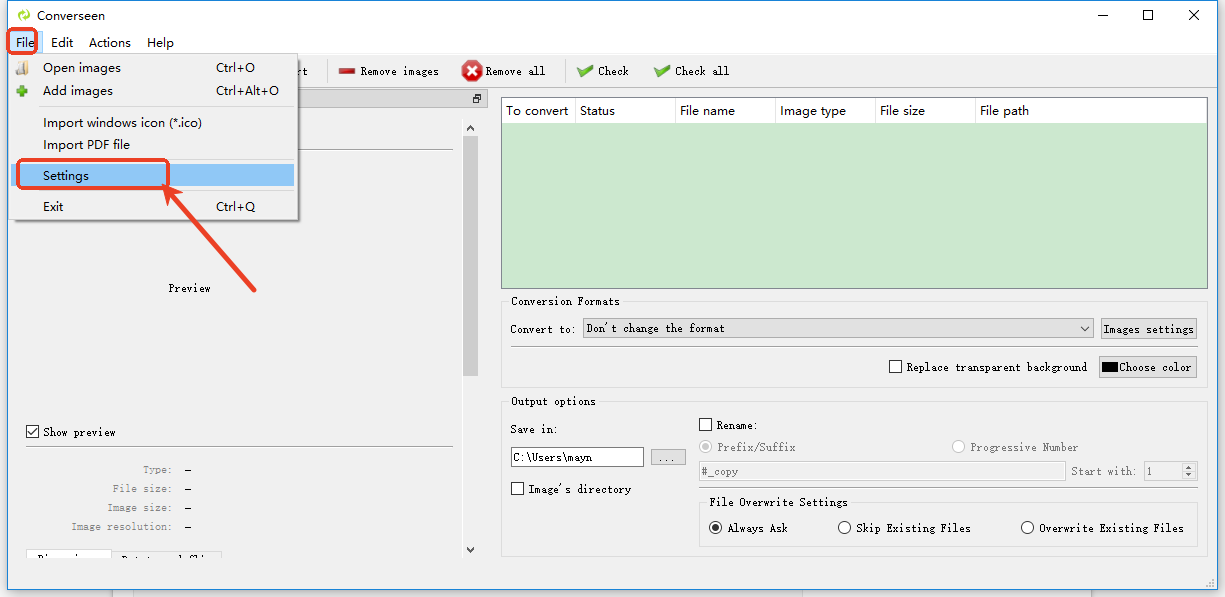1225x597 pixels.
Task: Click the green Check icon in toolbar
Action: (585, 71)
